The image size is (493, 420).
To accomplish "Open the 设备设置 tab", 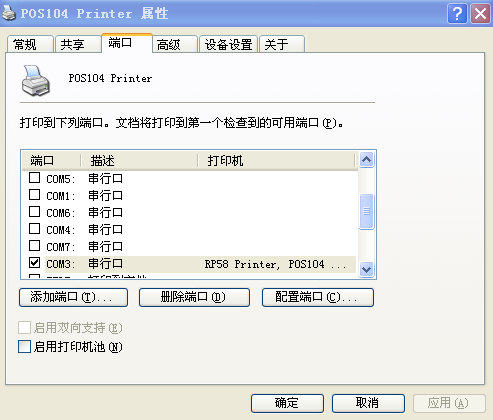I will [228, 44].
